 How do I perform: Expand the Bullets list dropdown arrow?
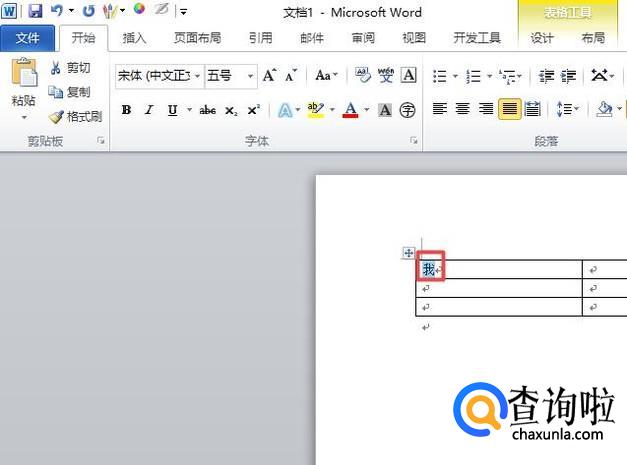click(x=455, y=76)
